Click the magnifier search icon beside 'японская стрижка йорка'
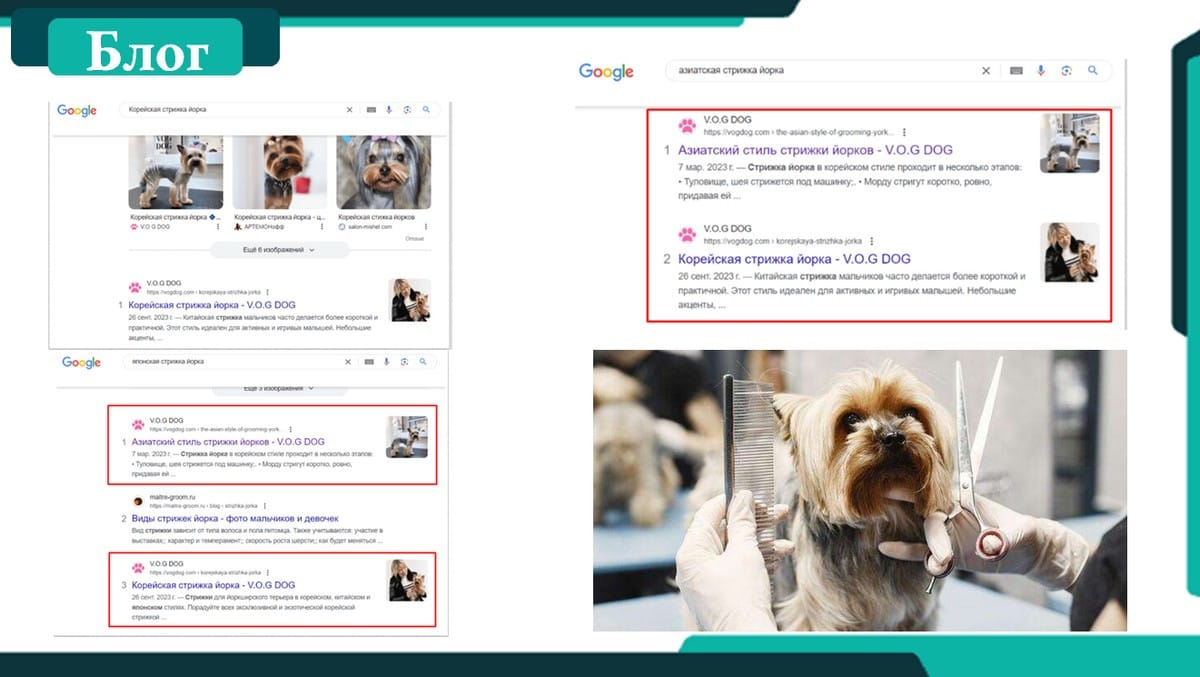The image size is (1200, 677). coord(423,361)
